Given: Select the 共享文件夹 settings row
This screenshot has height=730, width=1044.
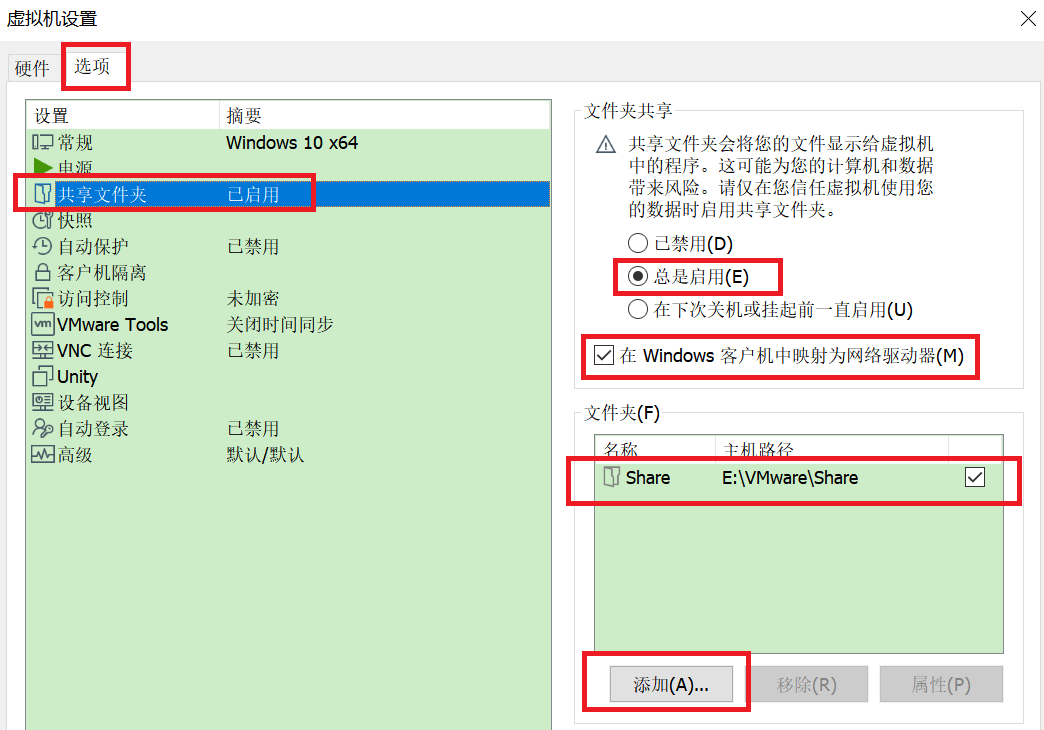Looking at the screenshot, I should pos(288,194).
